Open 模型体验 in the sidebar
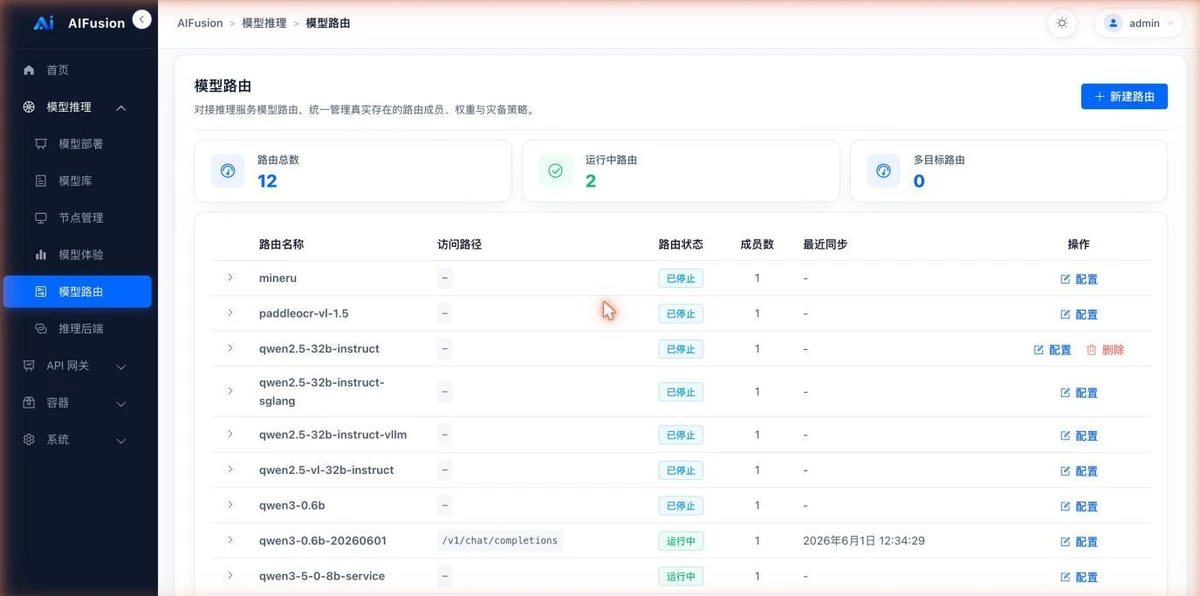 (x=78, y=255)
